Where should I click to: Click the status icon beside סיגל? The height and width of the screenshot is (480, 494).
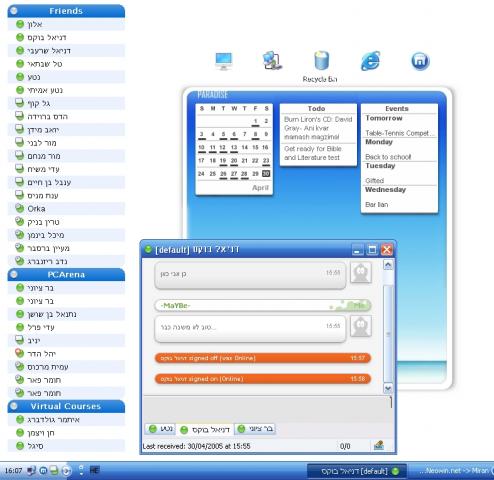(x=20, y=446)
